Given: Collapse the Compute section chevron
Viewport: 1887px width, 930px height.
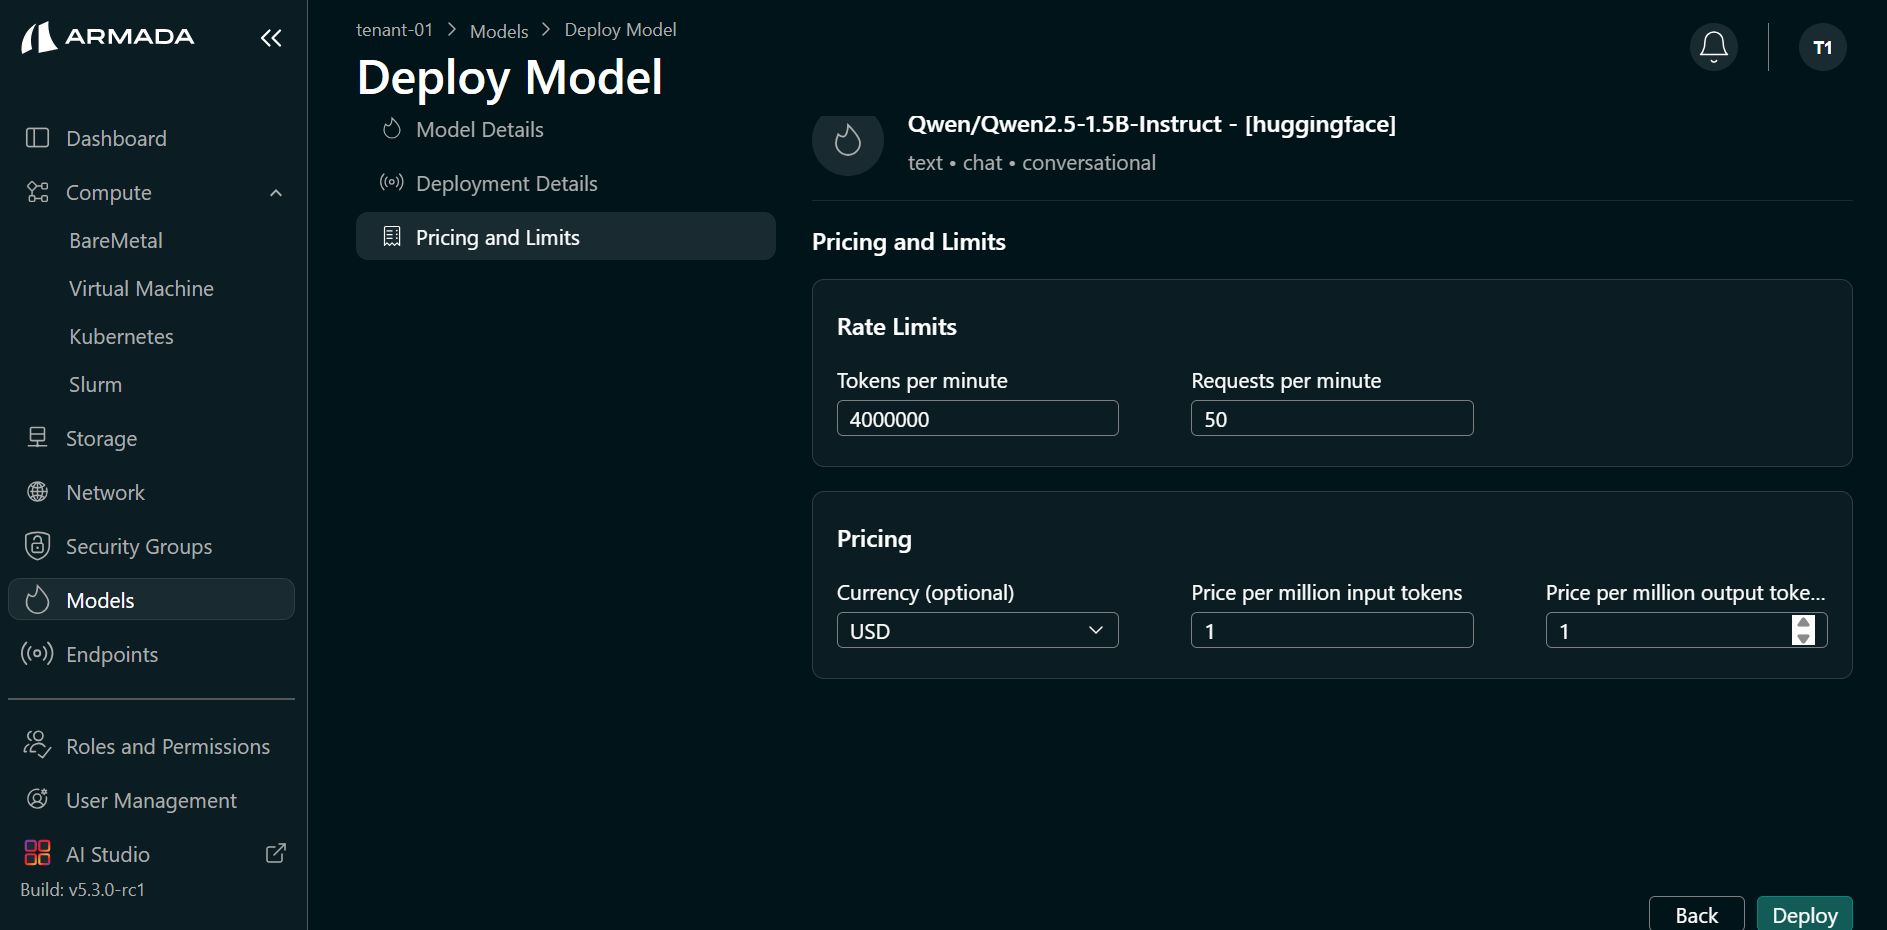Looking at the screenshot, I should pos(276,193).
